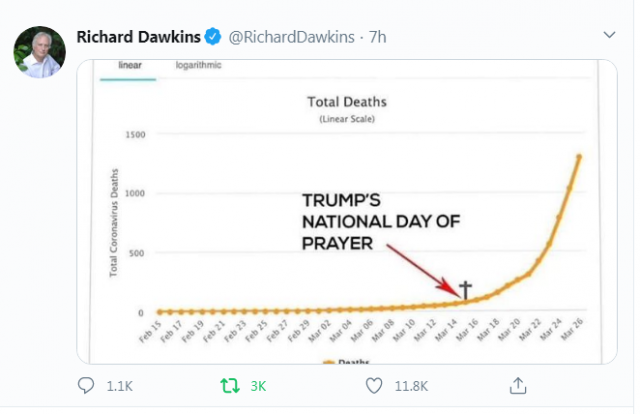Click the 3K retweet count
Screen dimensions: 640x414
click(x=258, y=386)
